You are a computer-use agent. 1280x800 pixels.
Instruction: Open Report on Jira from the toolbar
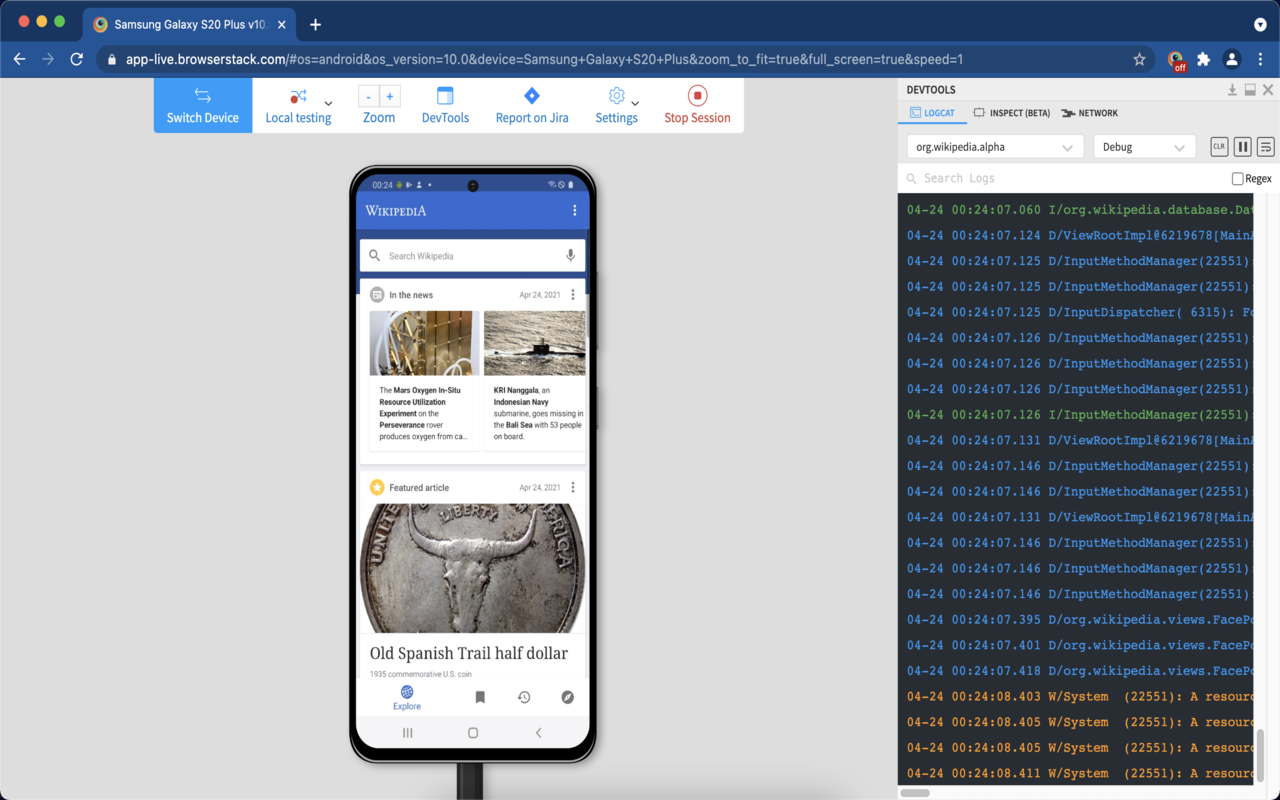pyautogui.click(x=531, y=105)
